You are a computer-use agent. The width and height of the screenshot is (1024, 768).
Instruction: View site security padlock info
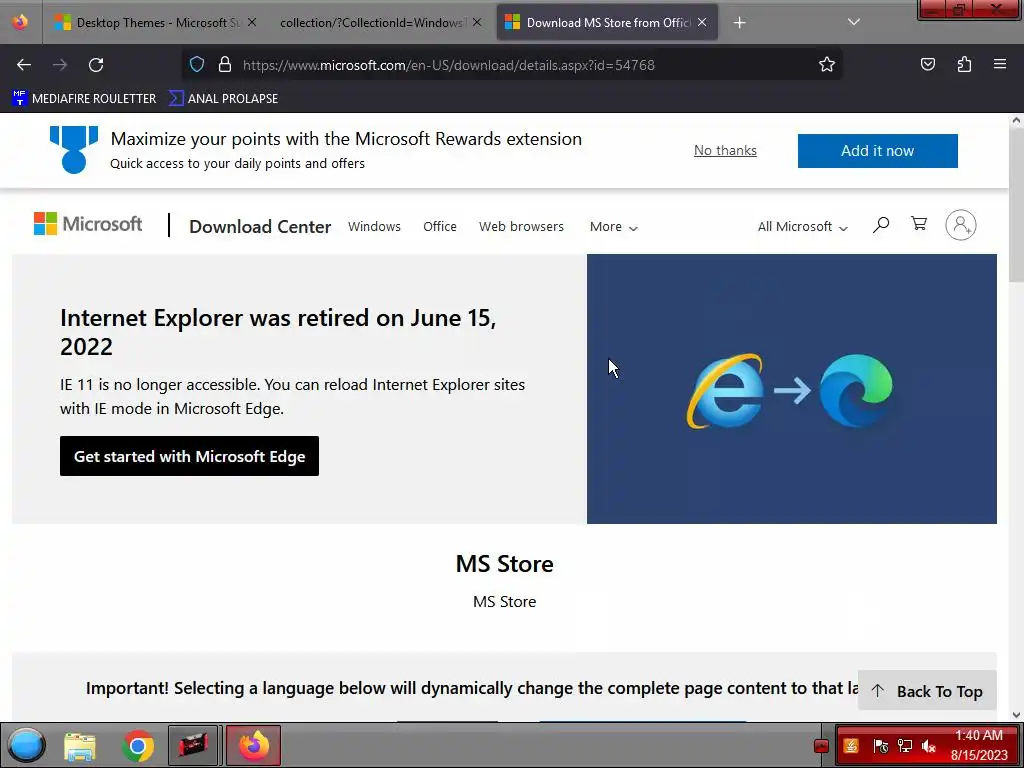(225, 64)
